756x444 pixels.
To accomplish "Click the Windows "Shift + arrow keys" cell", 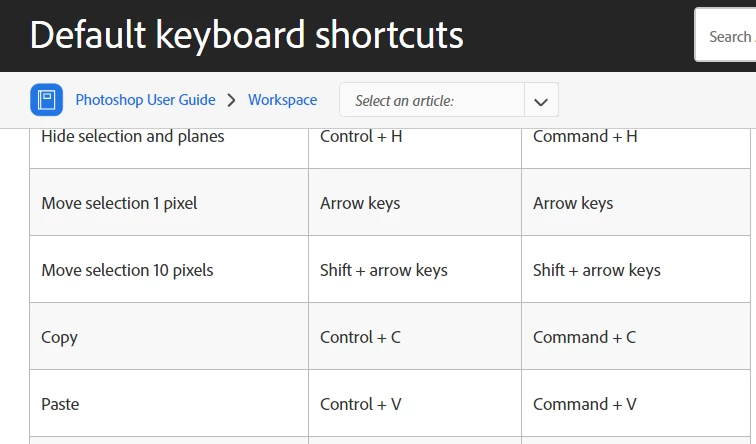I will coord(384,270).
